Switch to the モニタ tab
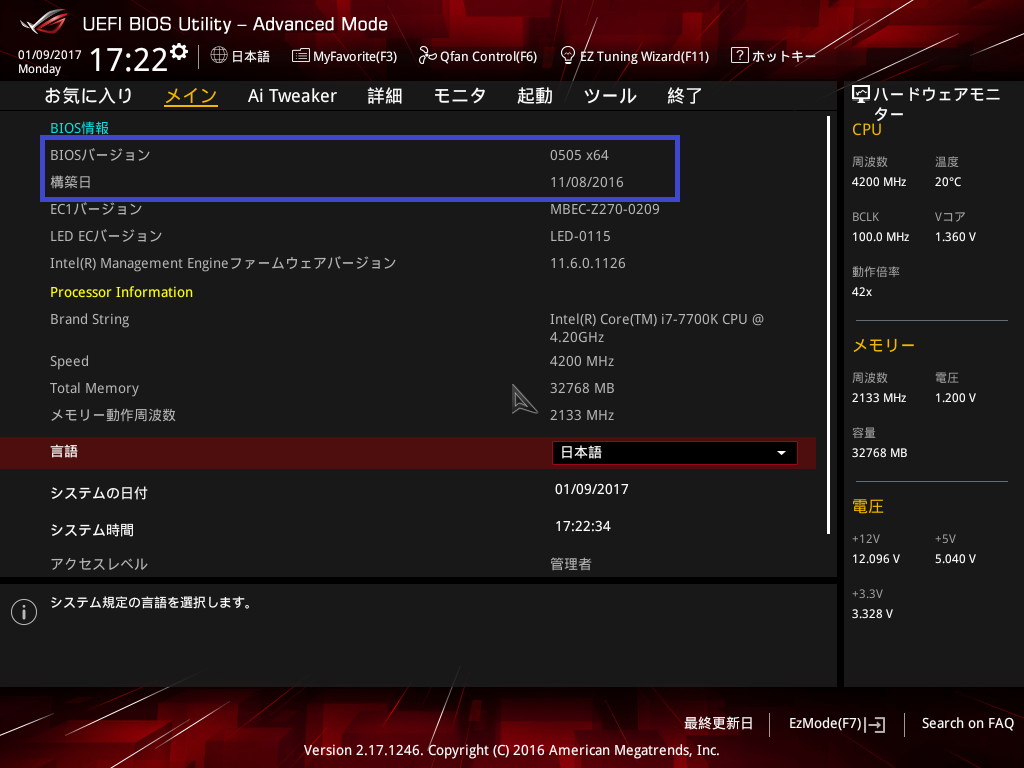Screen dimensions: 1024x768 pos(460,96)
